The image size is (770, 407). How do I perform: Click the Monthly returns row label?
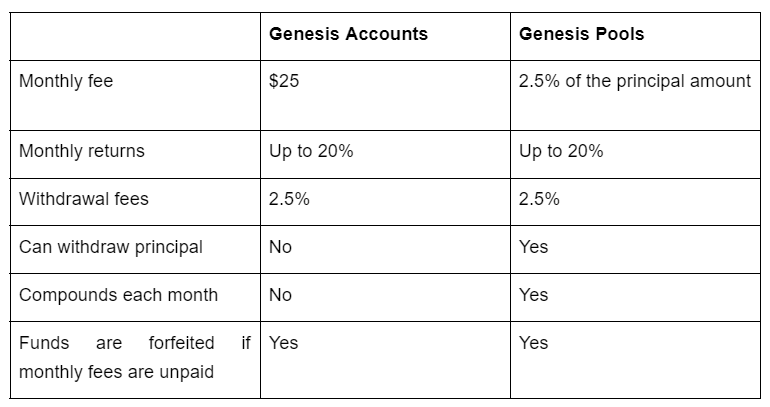pyautogui.click(x=82, y=151)
